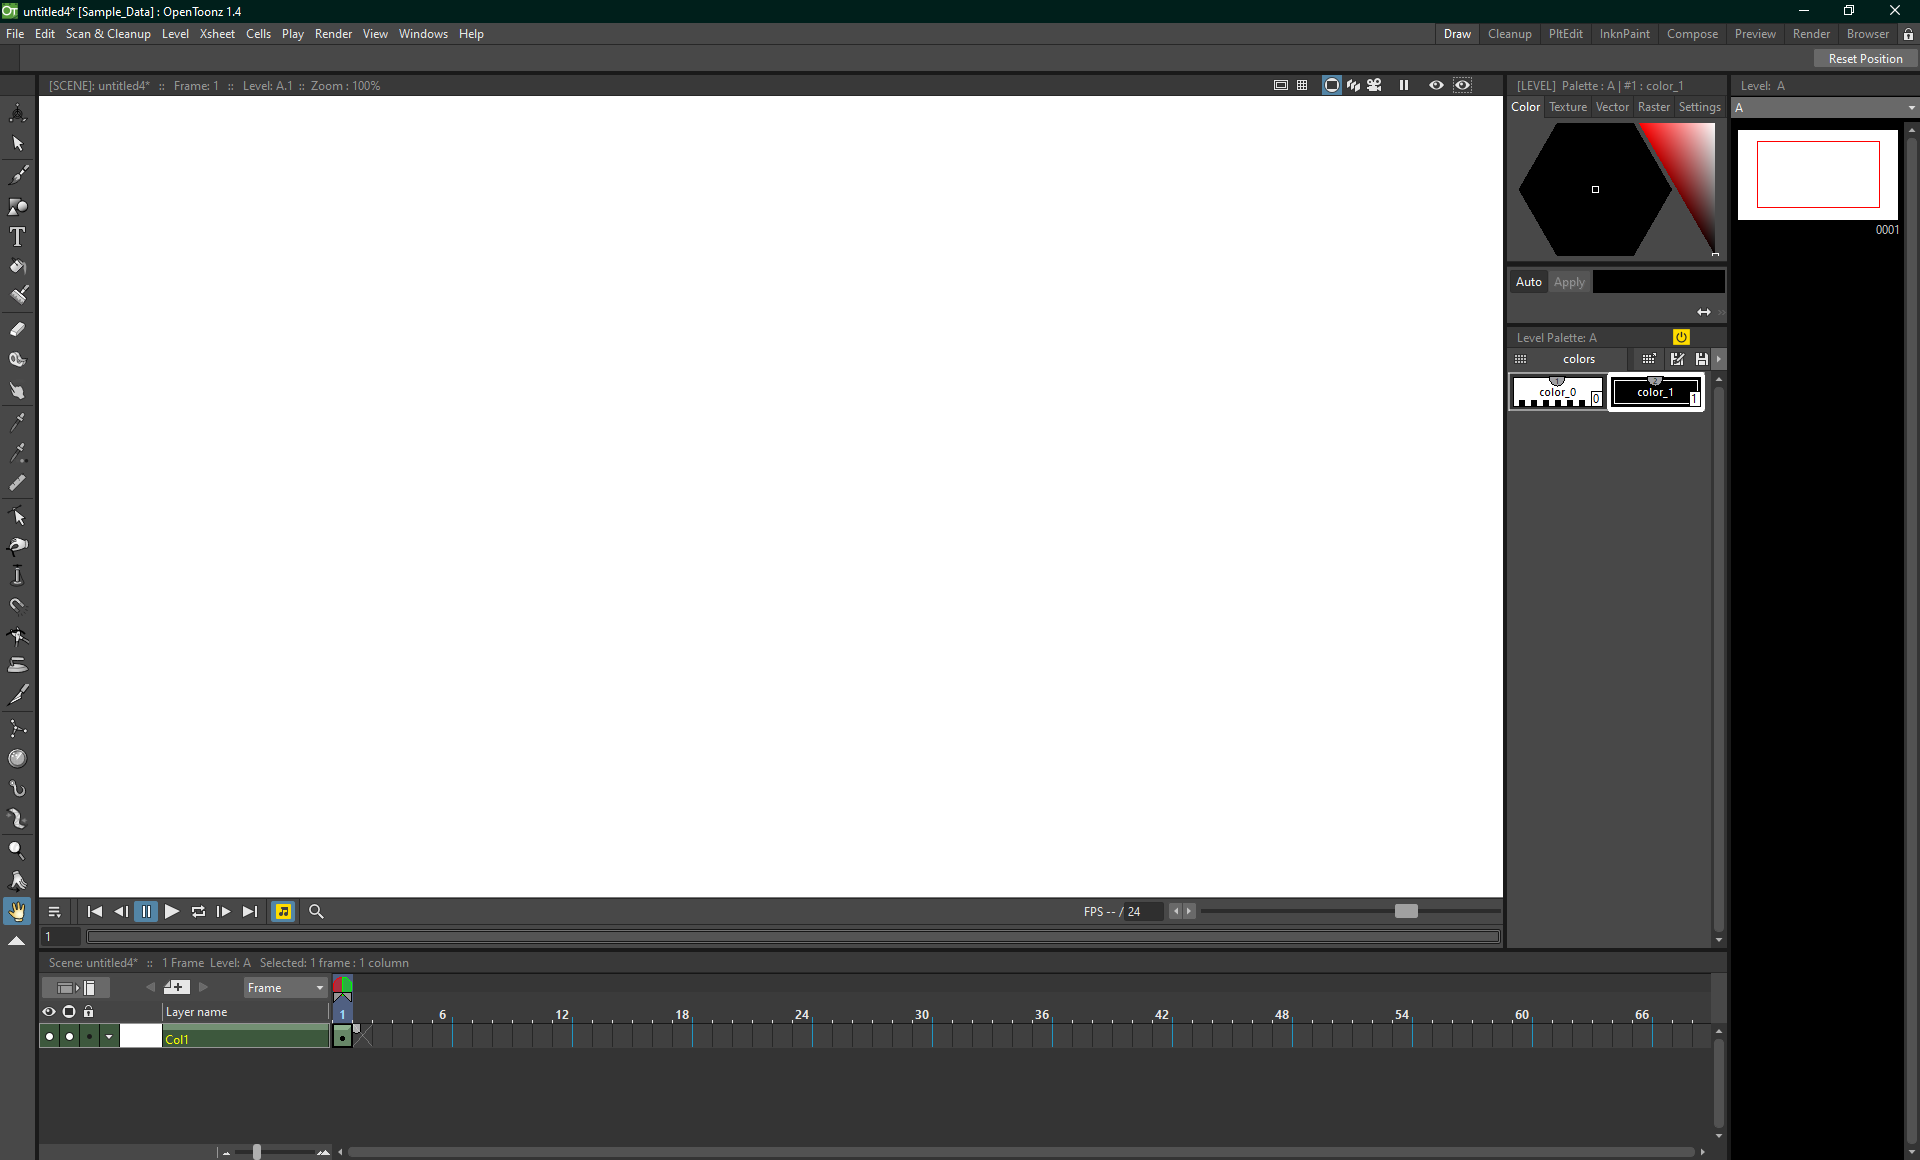This screenshot has width=1920, height=1160.
Task: Open the Xsheet menu
Action: tap(217, 33)
